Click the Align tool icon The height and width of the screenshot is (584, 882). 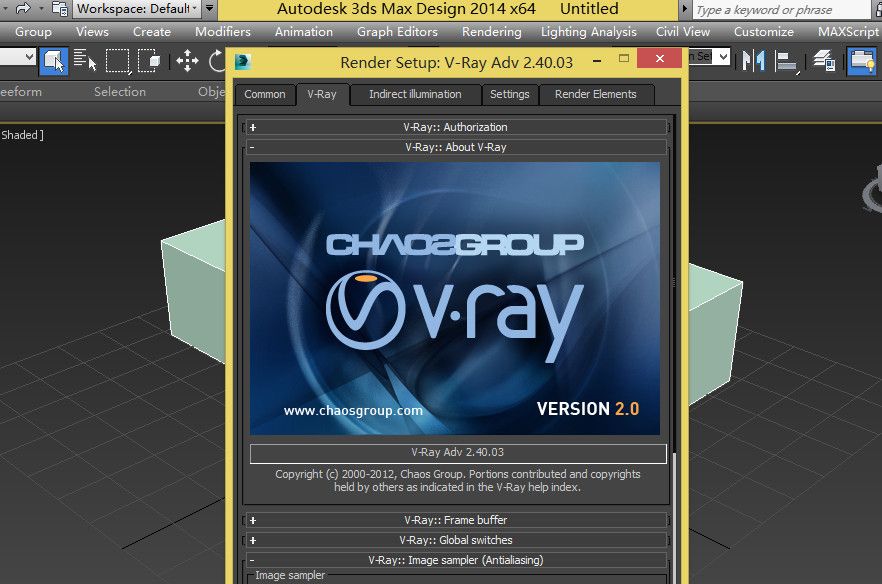coord(787,61)
